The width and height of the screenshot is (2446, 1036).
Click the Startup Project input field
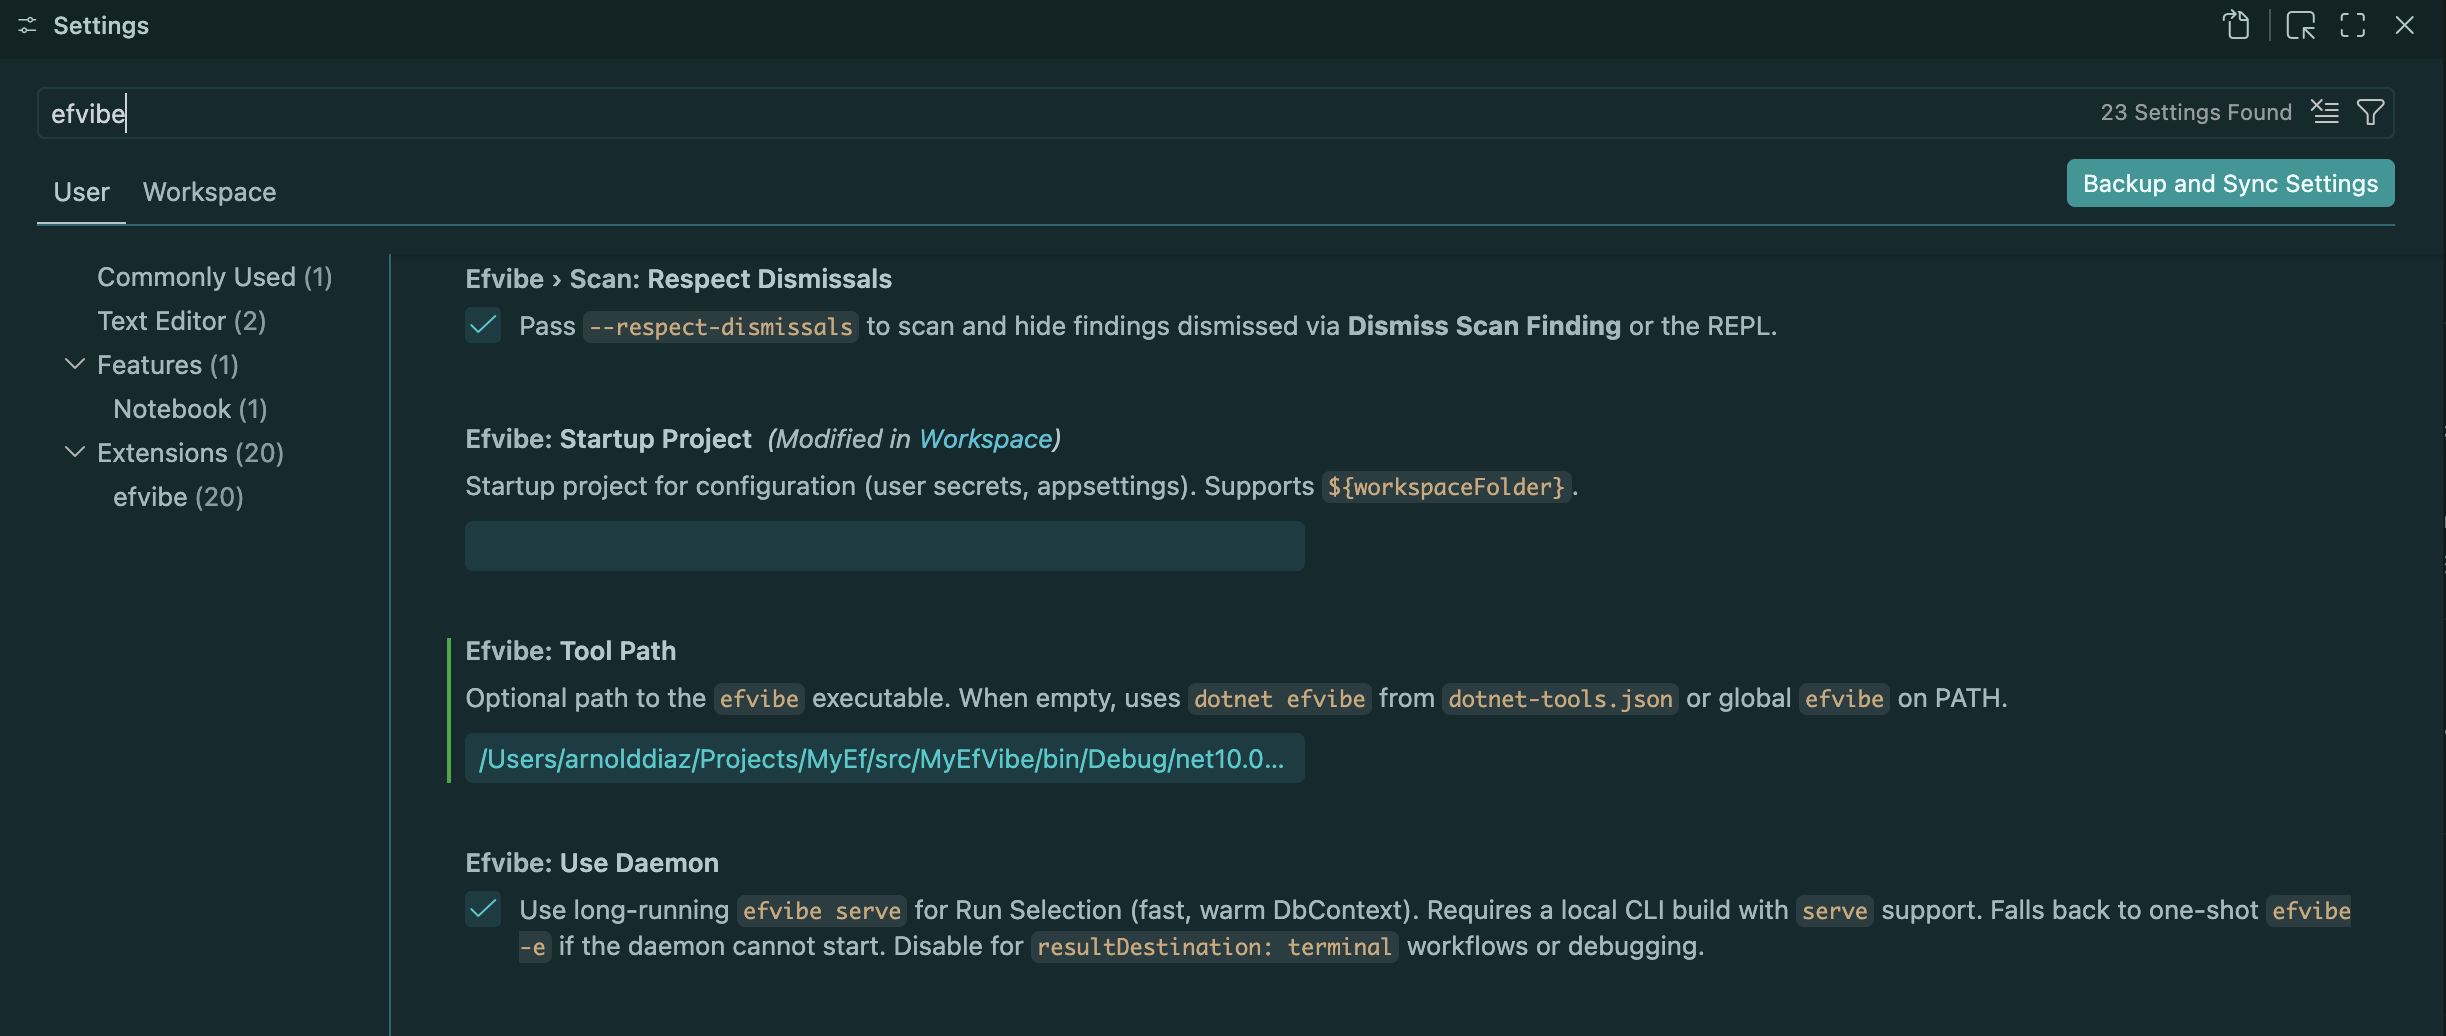point(884,546)
